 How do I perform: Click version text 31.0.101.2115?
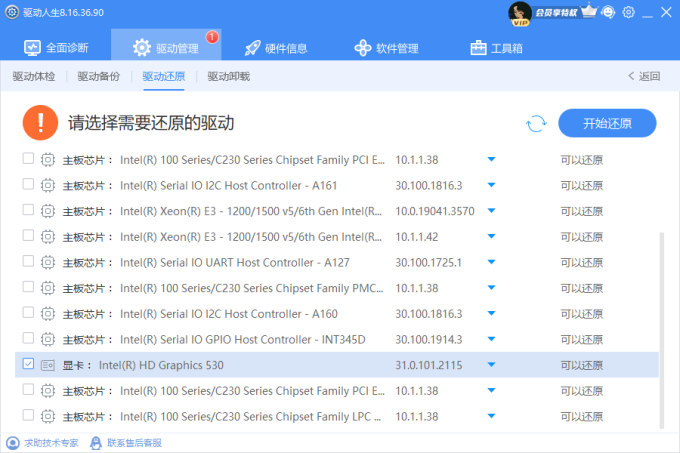(428, 365)
